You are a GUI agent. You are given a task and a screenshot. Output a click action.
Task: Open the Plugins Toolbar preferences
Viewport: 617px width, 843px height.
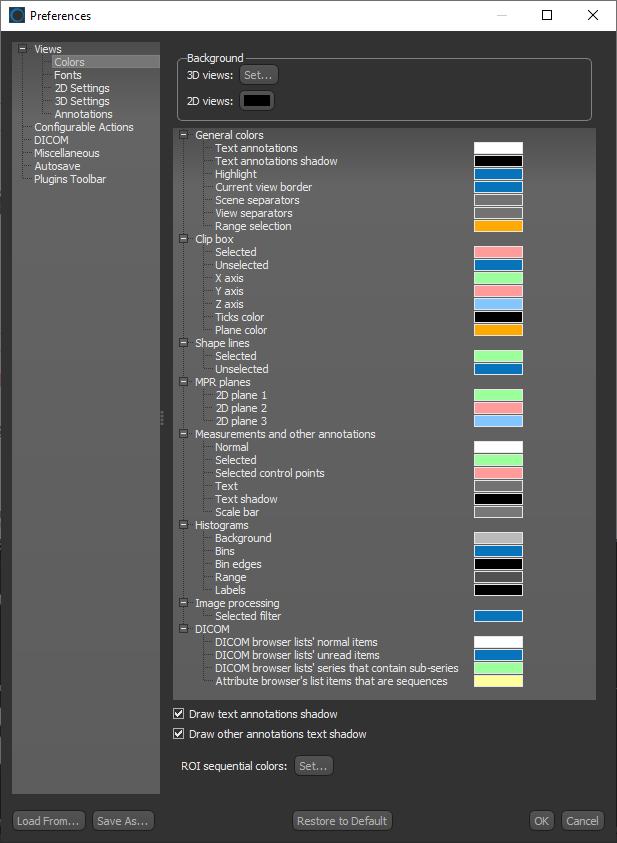coord(70,180)
